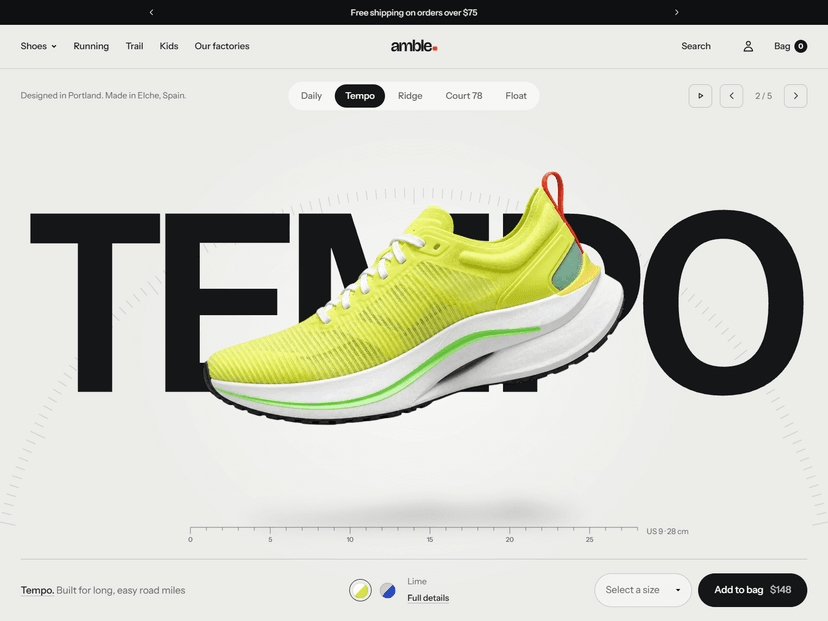Choose the Lime color swatch
Viewport: 828px width, 621px height.
[x=361, y=590]
